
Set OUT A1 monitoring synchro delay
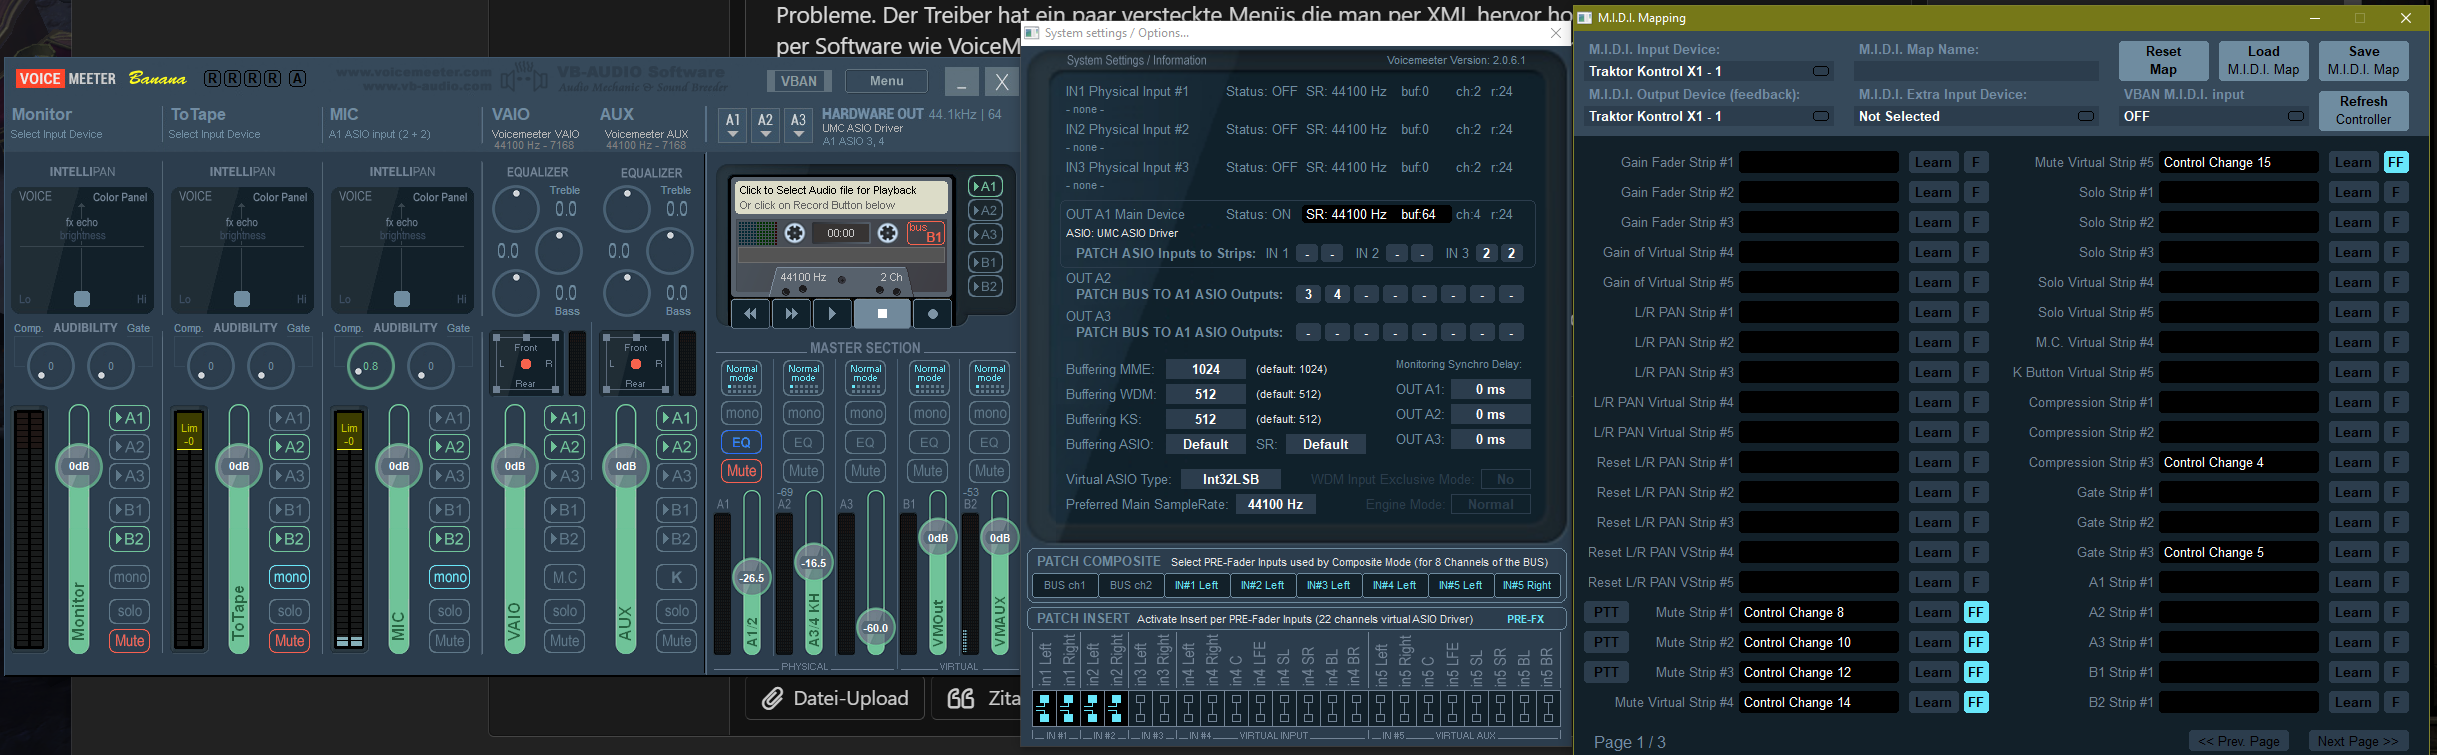[1490, 389]
